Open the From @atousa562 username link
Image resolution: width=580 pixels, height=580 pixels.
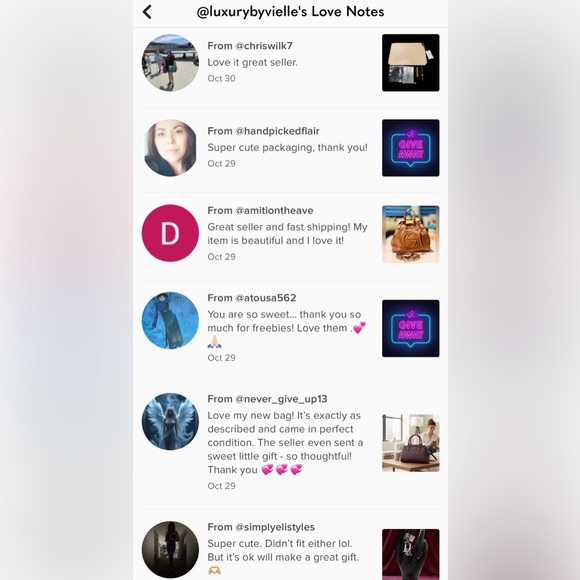[252, 298]
